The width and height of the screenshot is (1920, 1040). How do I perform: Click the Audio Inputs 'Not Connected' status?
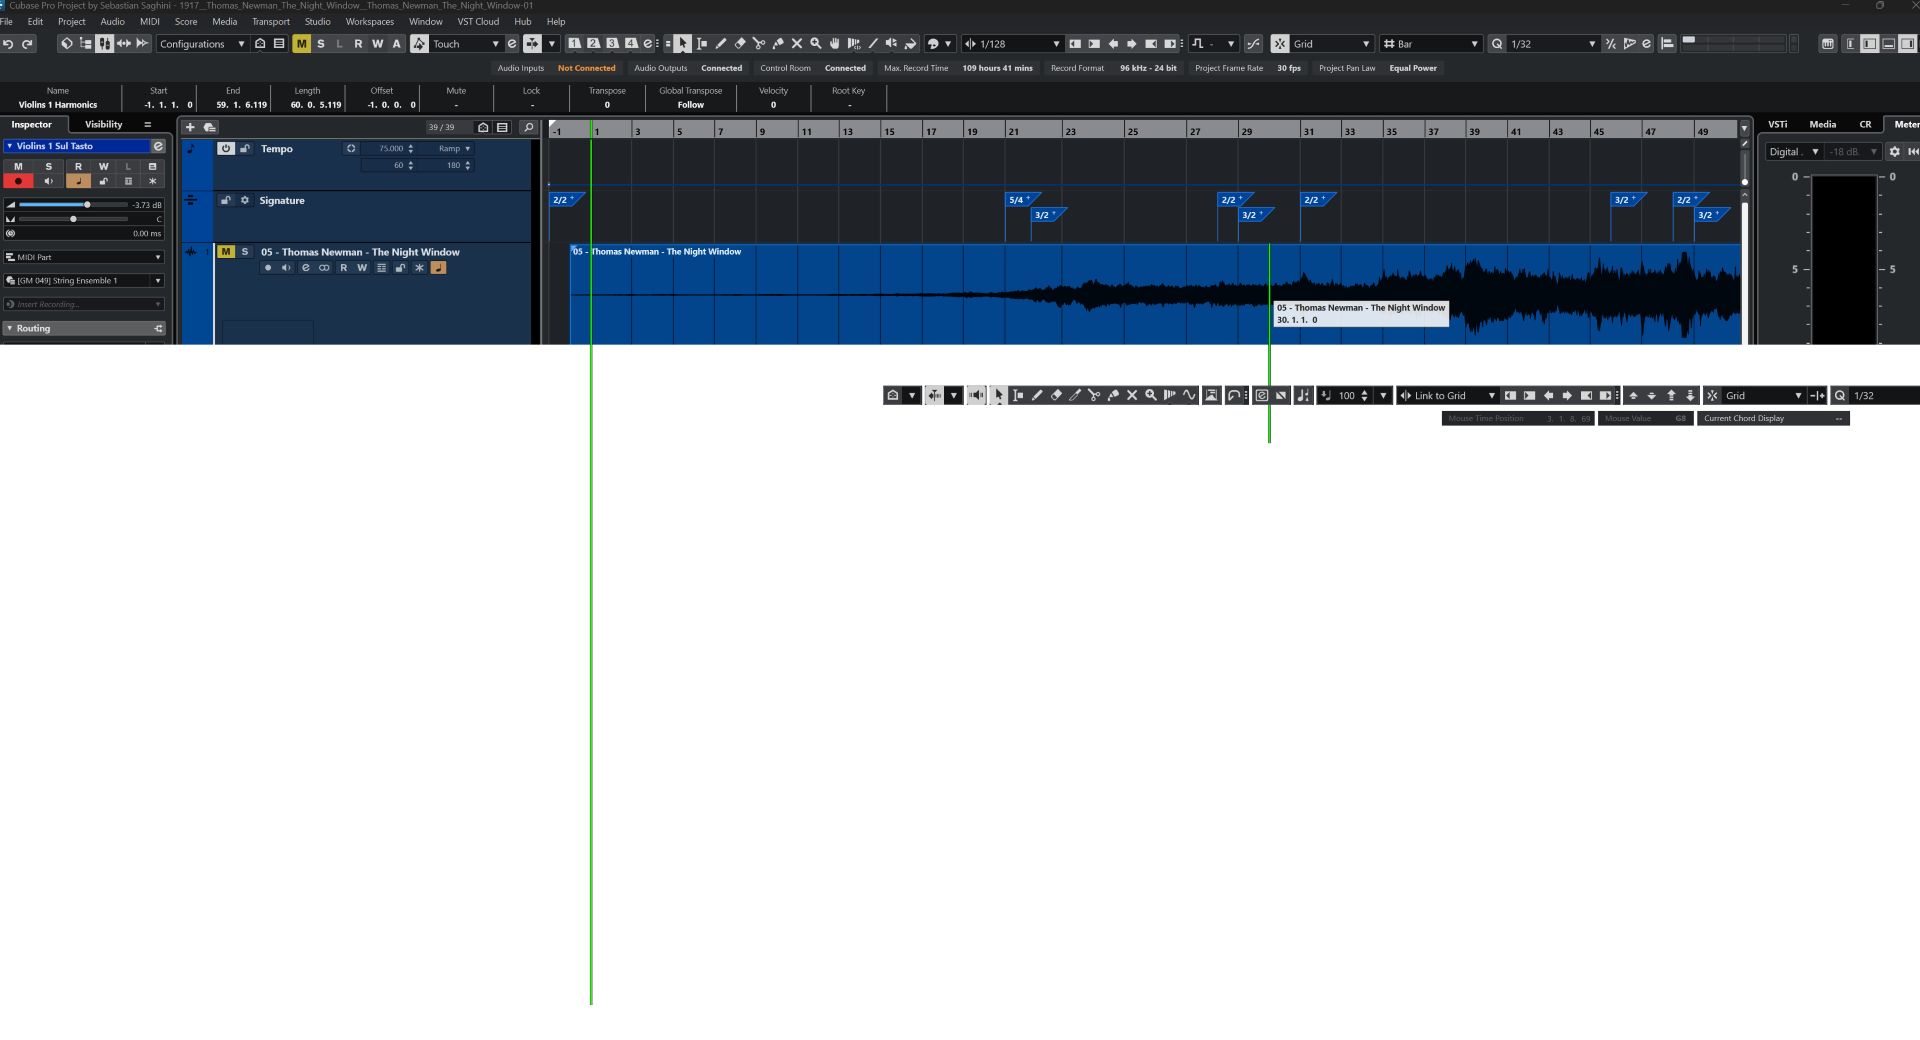(x=587, y=68)
